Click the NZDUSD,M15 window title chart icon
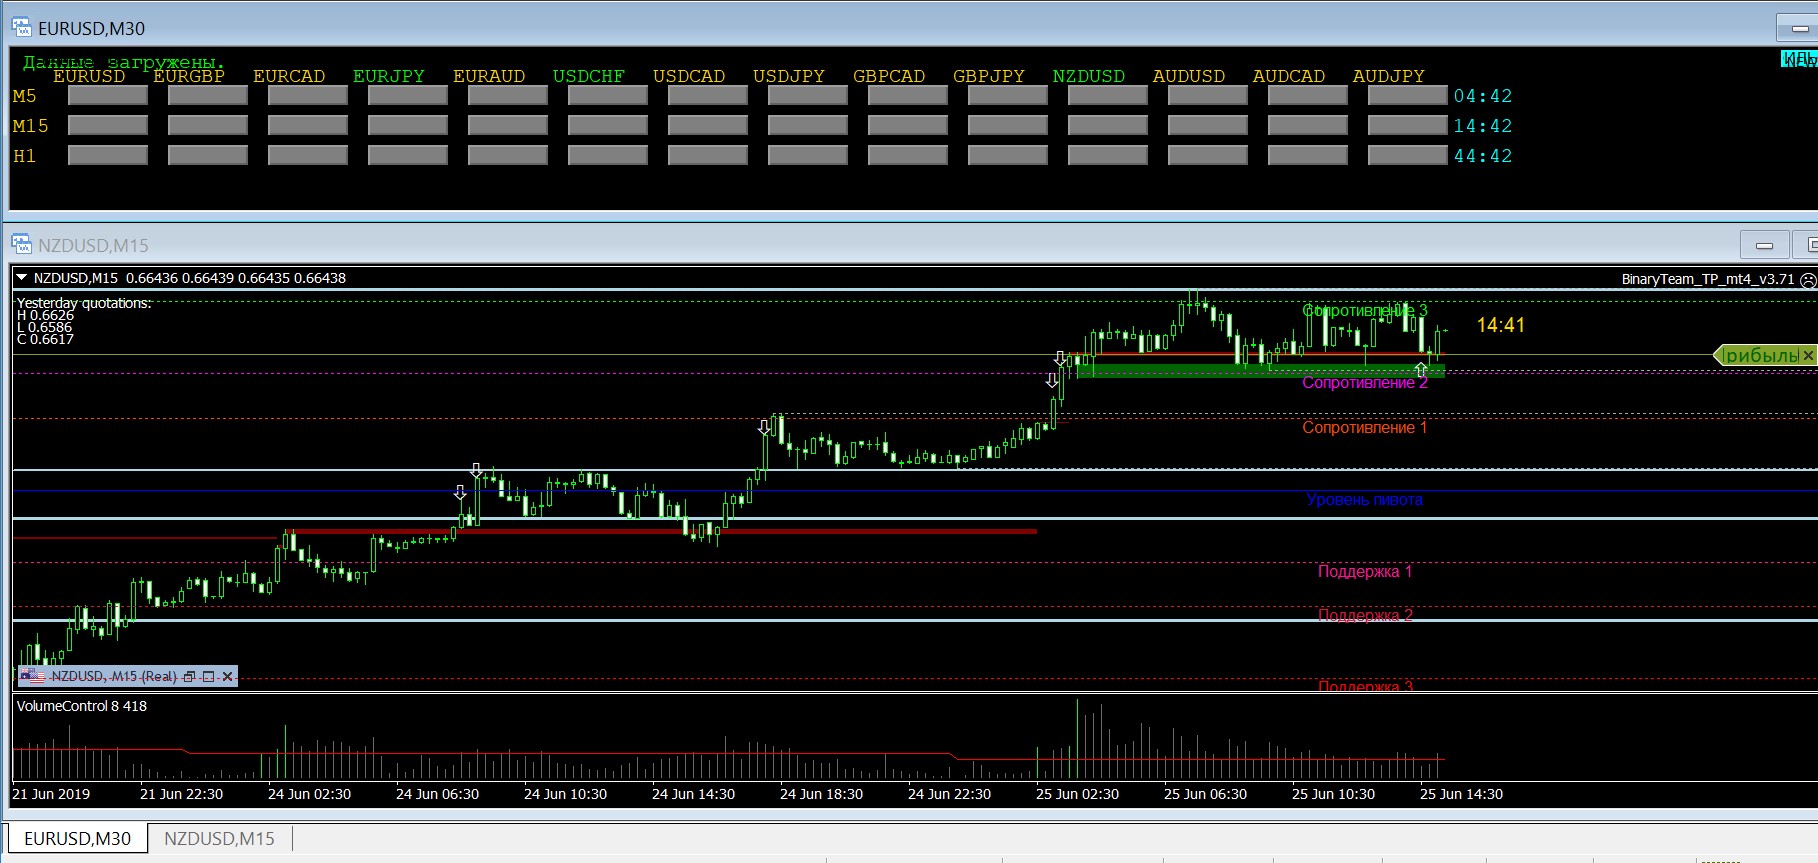Screen dimensions: 1818x863 [21, 244]
